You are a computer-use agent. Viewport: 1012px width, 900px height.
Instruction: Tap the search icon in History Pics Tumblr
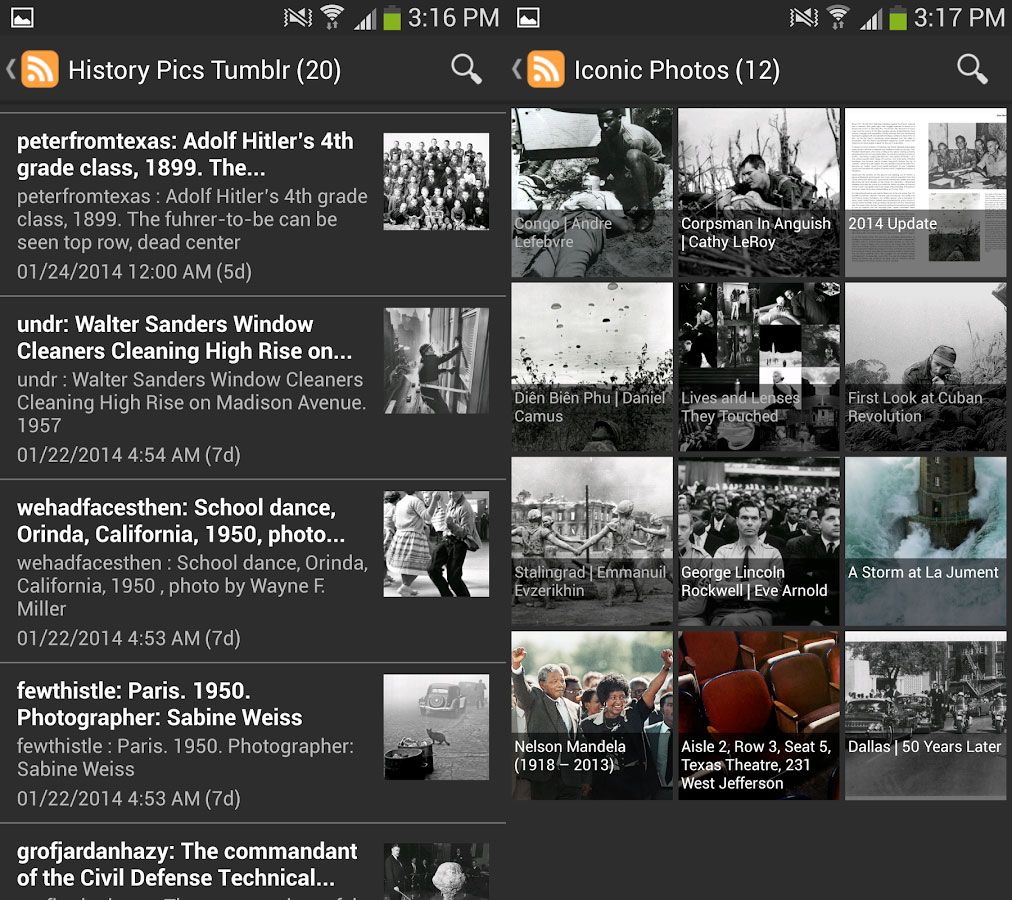(466, 69)
